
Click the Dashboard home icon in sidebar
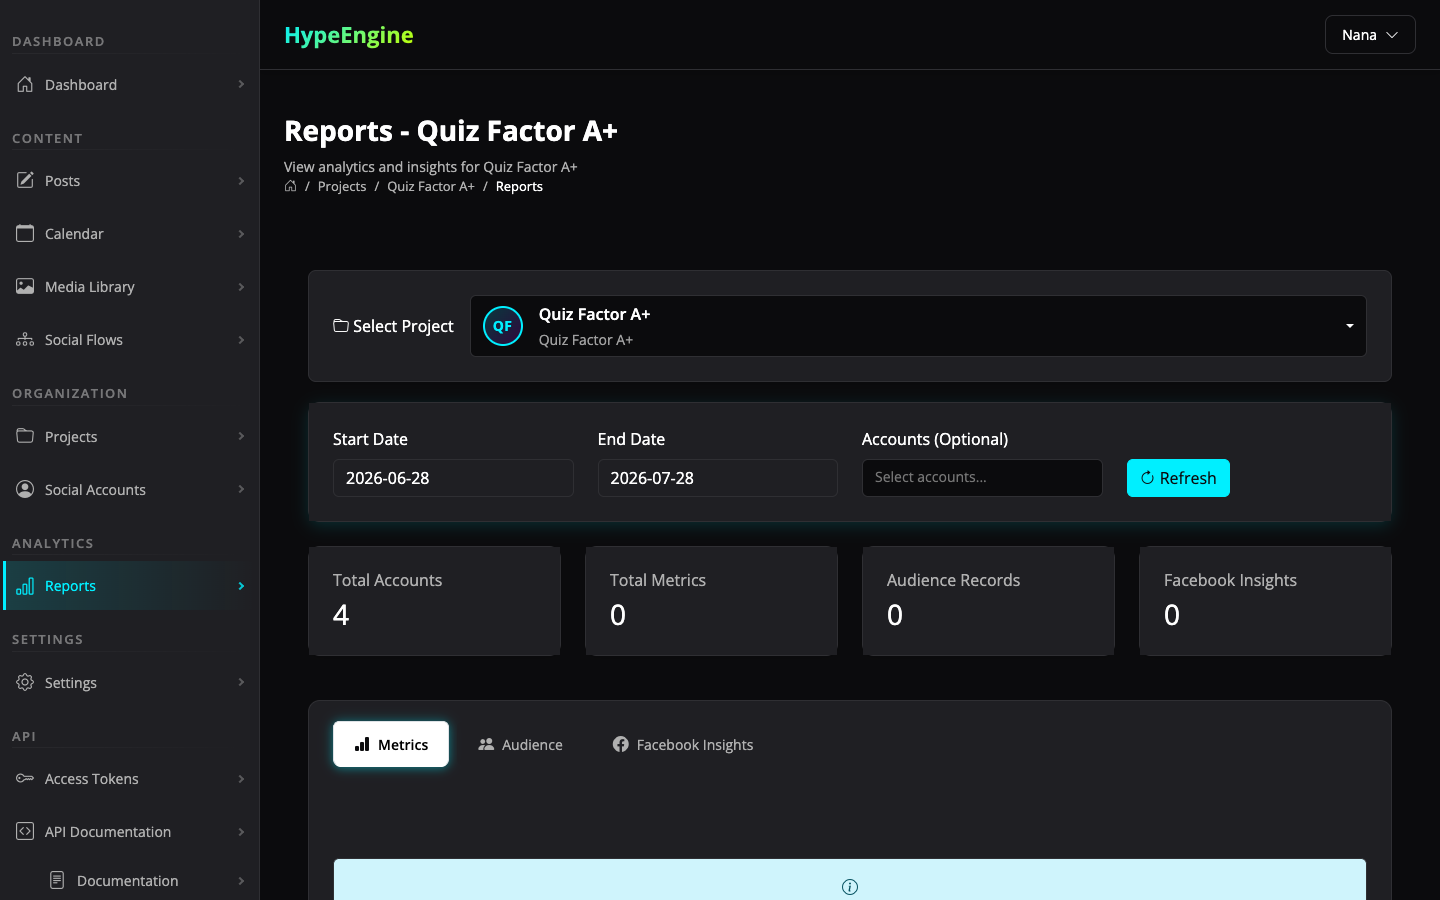25,84
